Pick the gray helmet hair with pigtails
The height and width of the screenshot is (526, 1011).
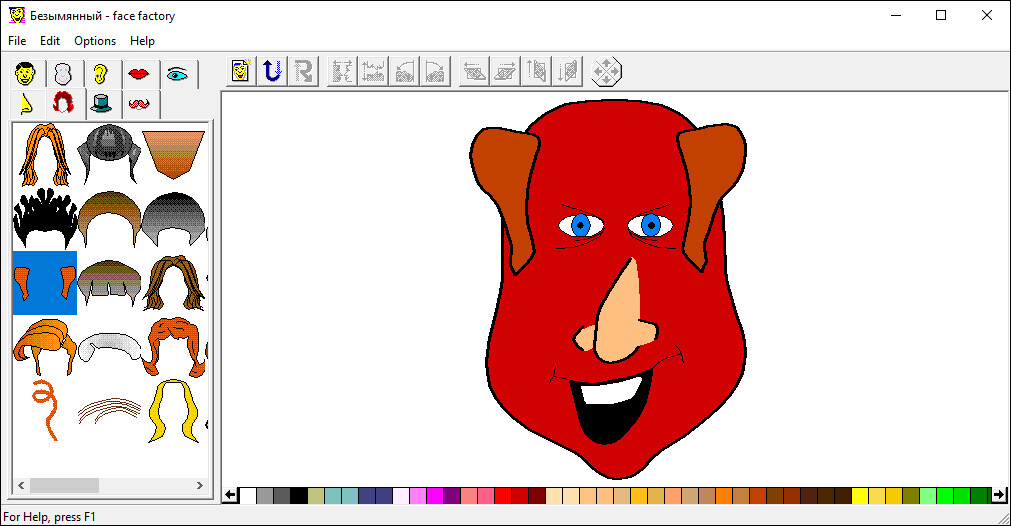[109, 155]
